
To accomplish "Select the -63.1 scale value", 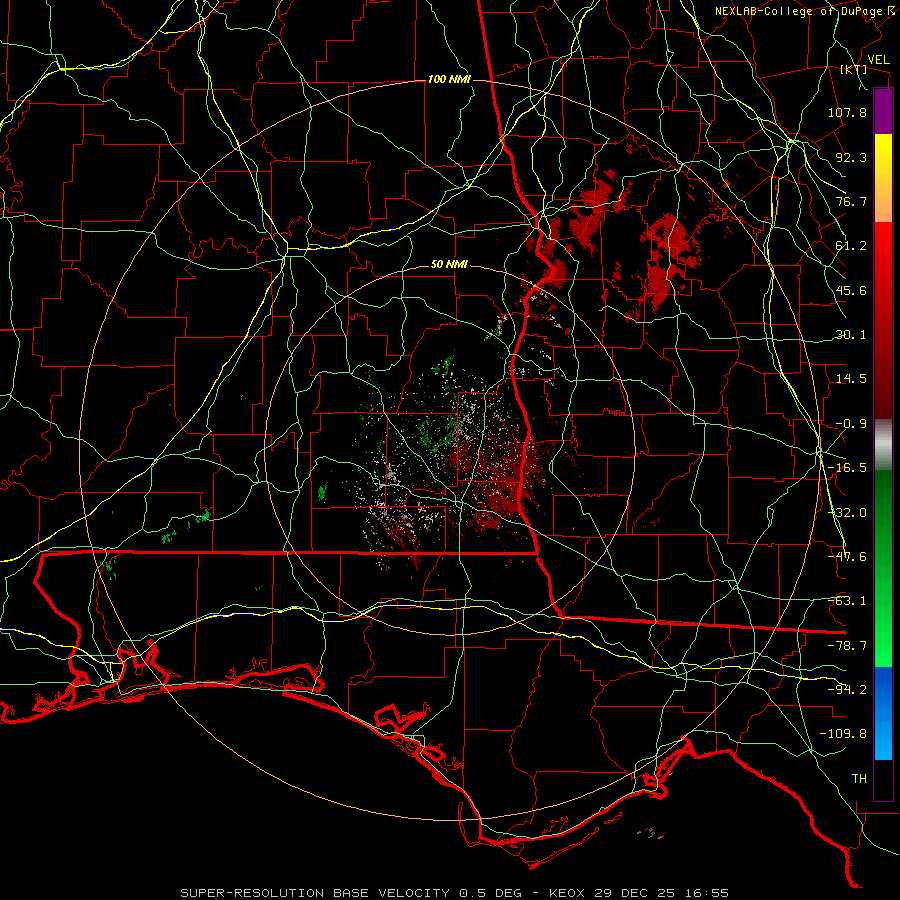I will [847, 601].
